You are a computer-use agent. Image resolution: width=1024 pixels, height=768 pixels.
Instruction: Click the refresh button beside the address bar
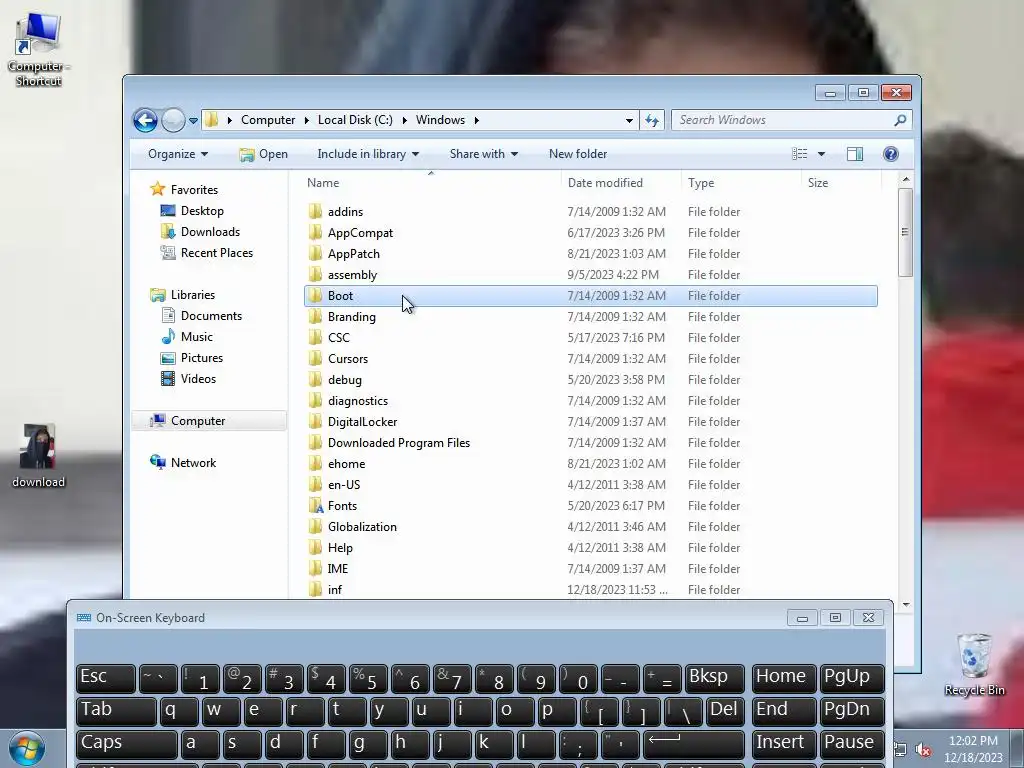pos(652,120)
